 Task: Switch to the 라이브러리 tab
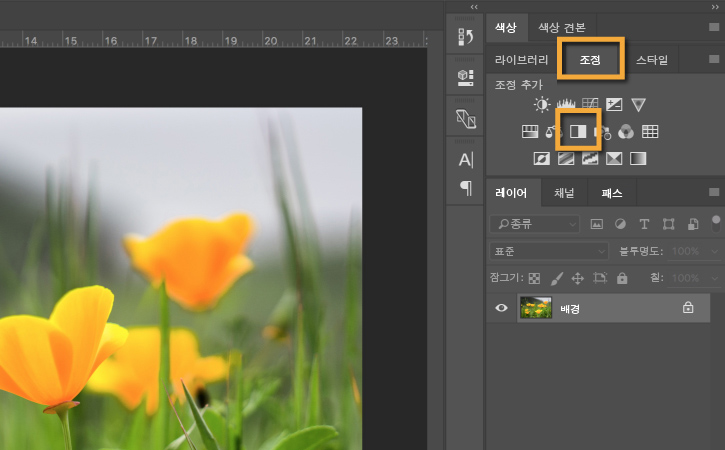pos(521,60)
